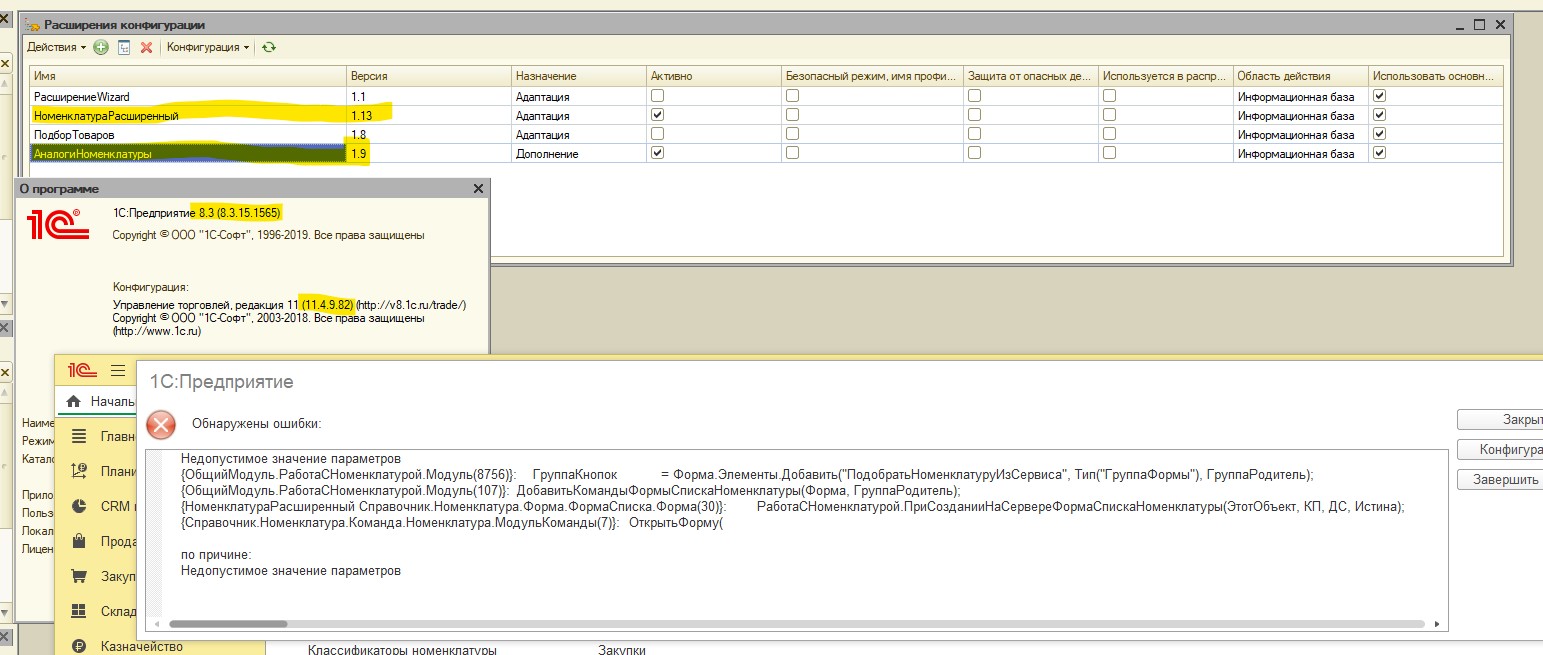Open the Продажи shopping bag icon

tap(80, 541)
